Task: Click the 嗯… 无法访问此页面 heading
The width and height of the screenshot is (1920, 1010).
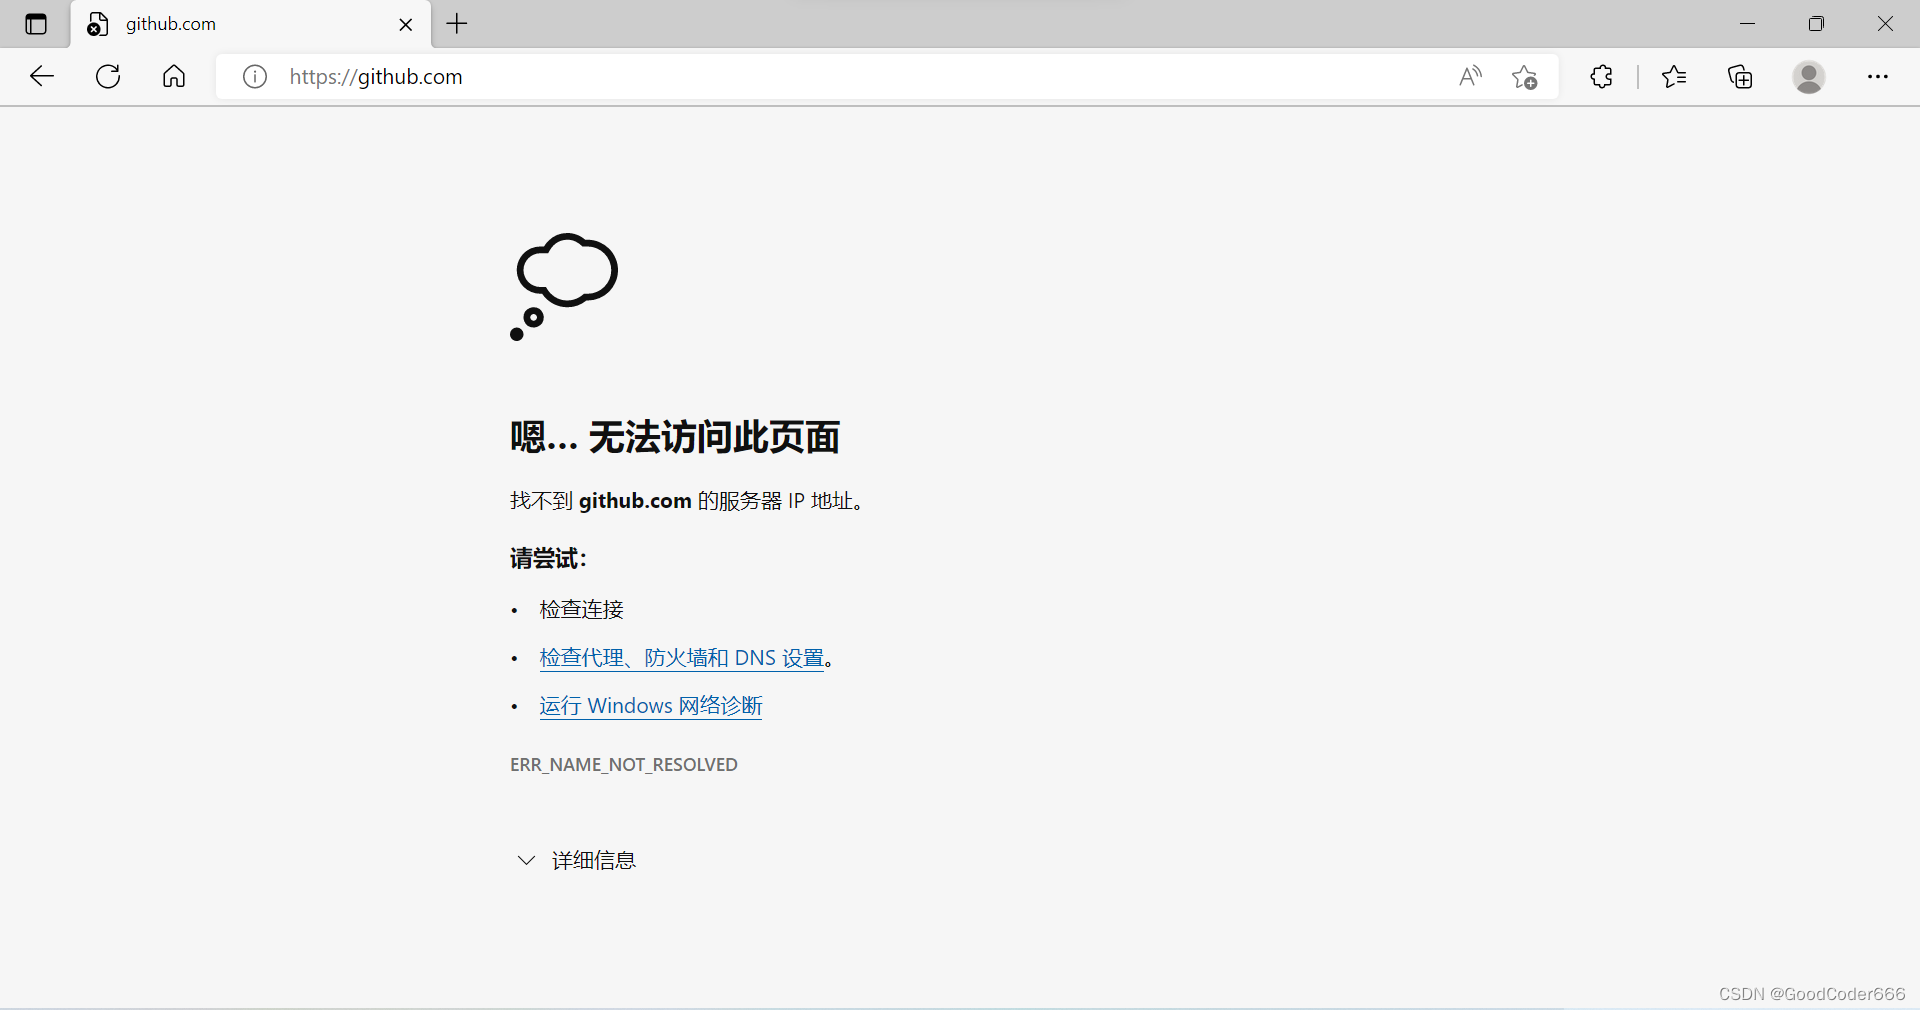Action: pyautogui.click(x=675, y=437)
